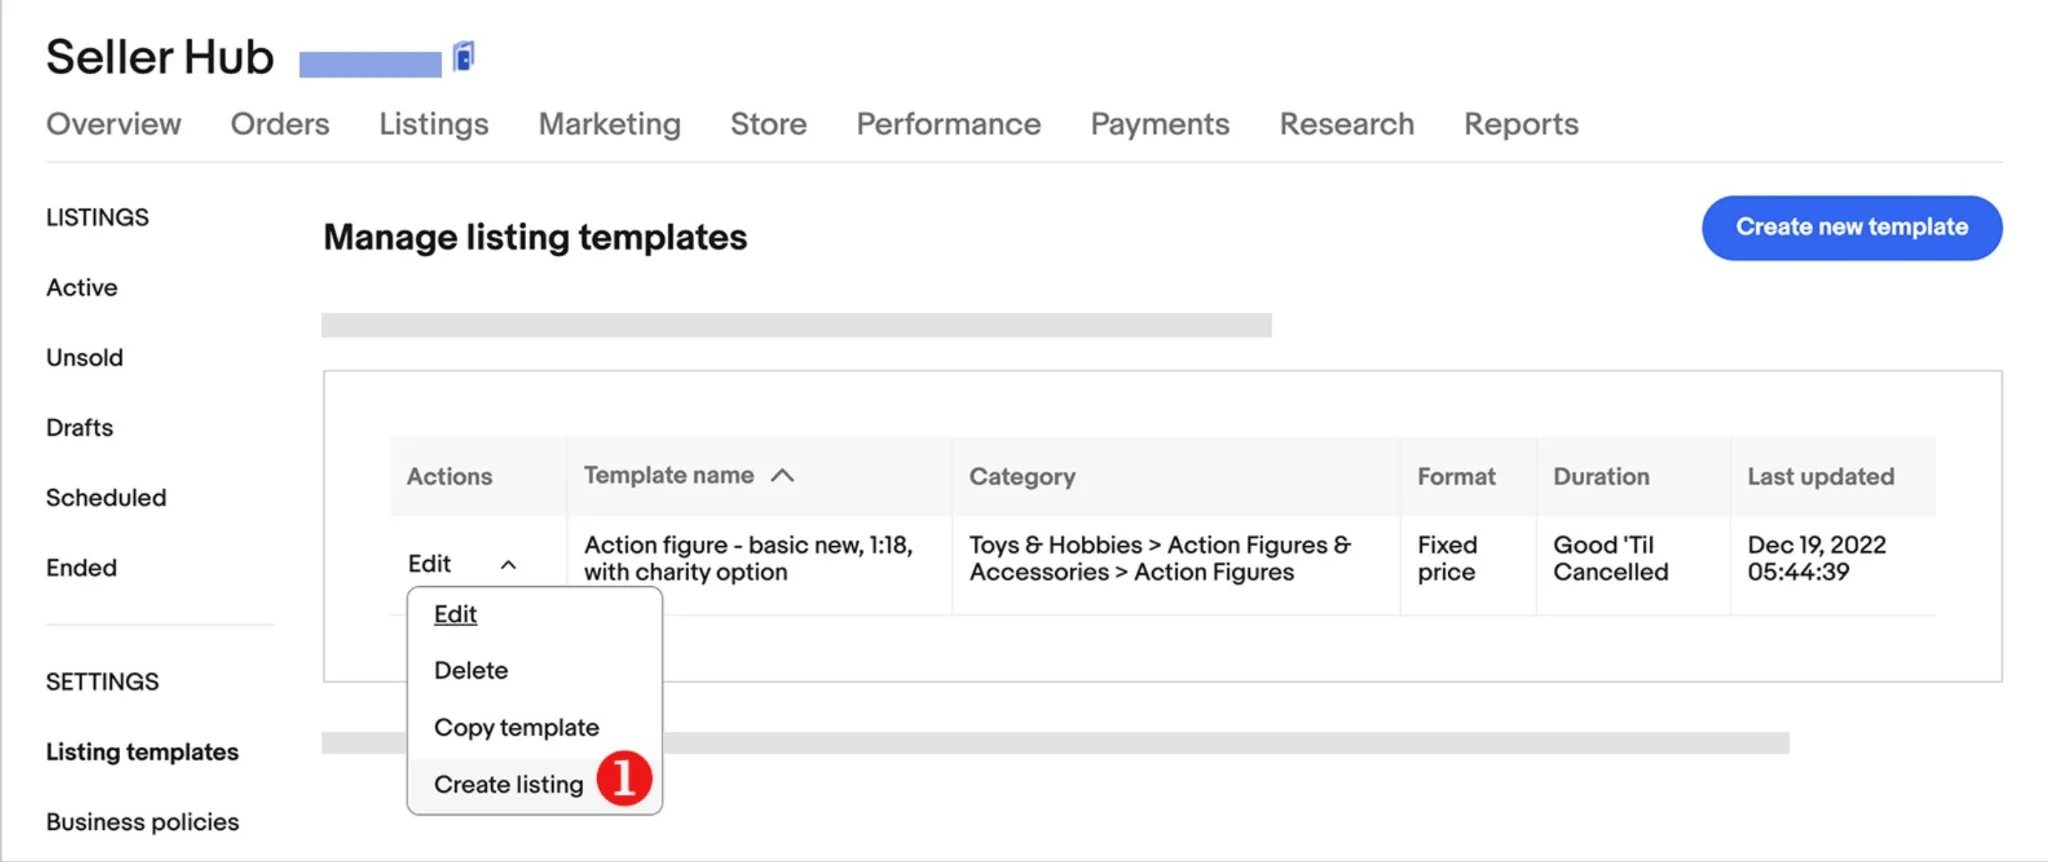Open Ended listings in the sidebar

(x=82, y=568)
